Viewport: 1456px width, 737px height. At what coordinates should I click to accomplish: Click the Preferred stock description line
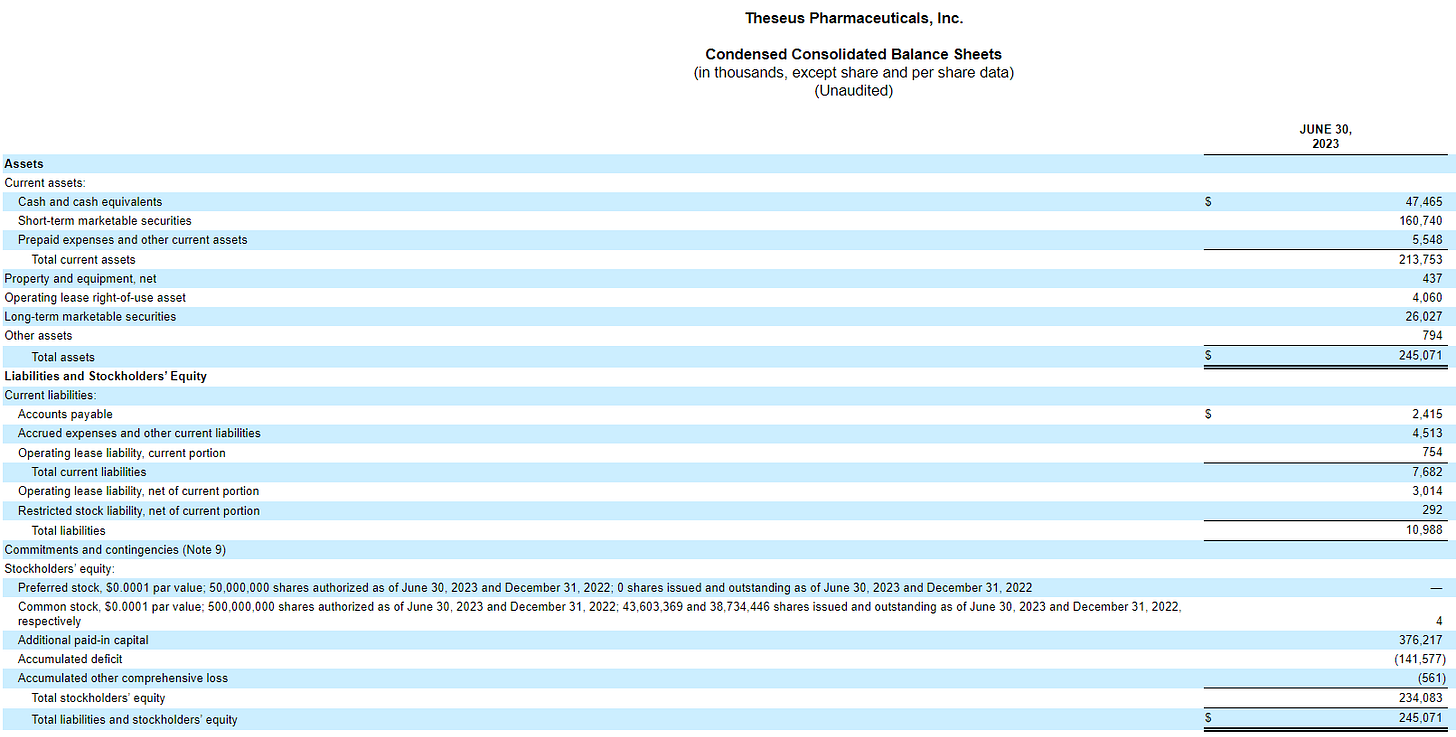coord(525,588)
